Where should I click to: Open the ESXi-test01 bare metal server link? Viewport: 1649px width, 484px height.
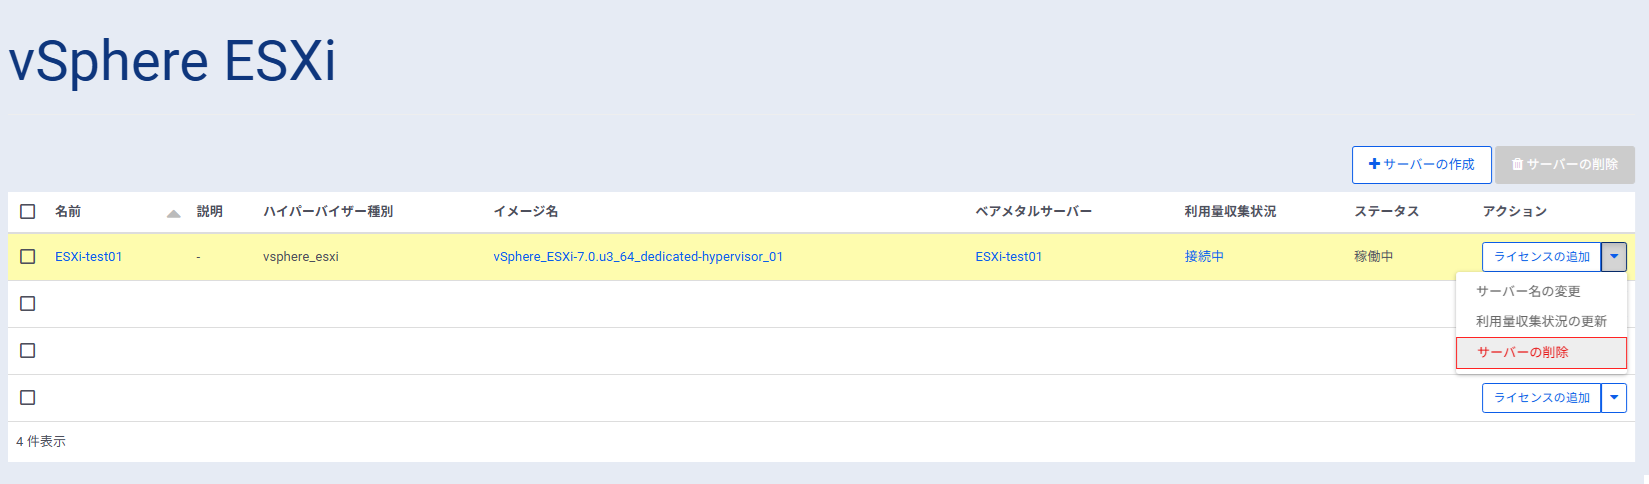tap(1008, 257)
